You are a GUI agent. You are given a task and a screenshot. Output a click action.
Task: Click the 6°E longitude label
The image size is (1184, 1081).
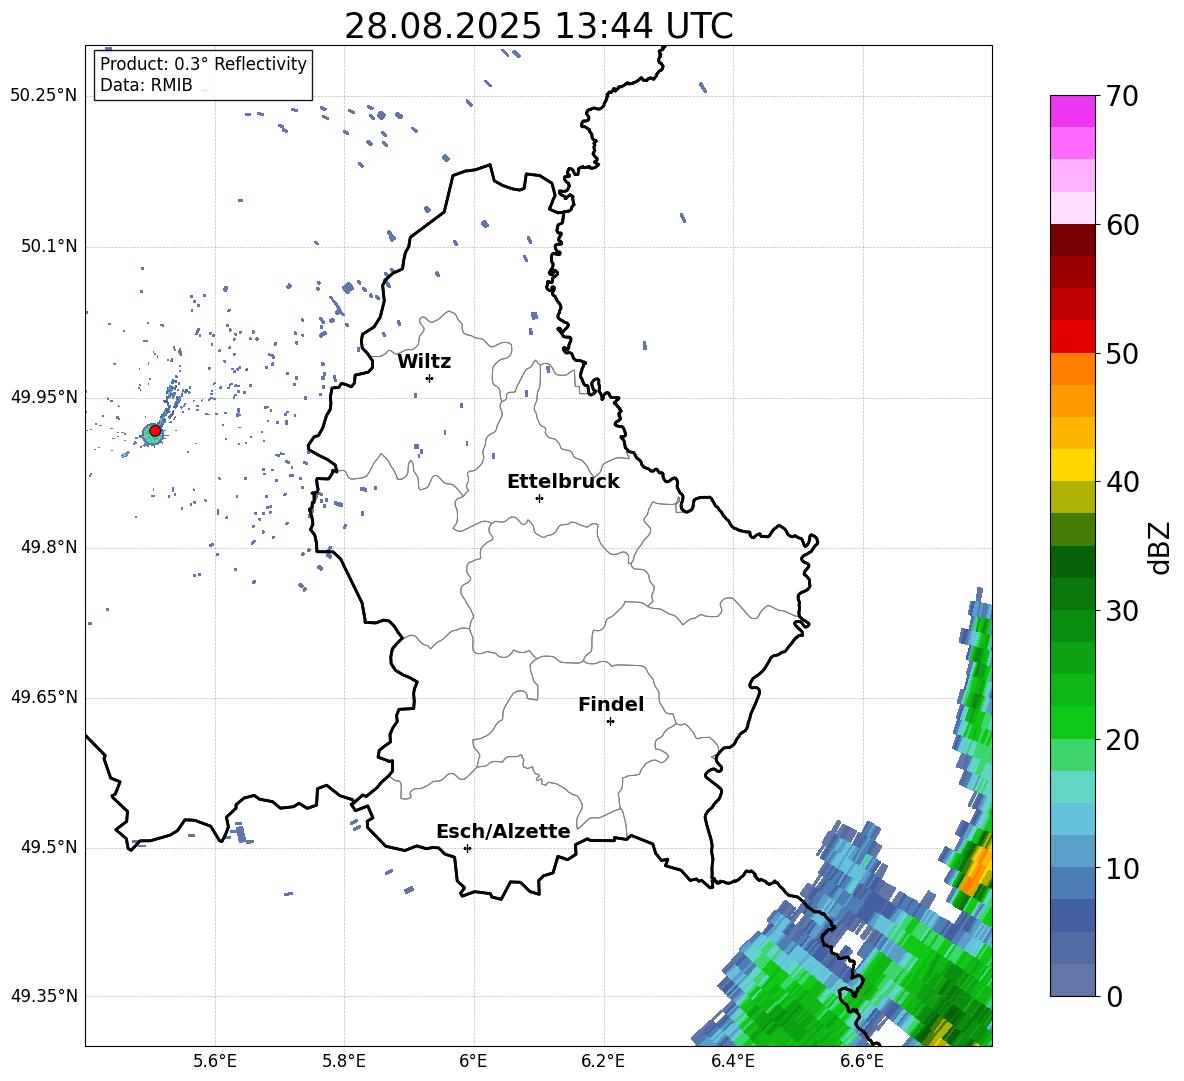pyautogui.click(x=473, y=1061)
